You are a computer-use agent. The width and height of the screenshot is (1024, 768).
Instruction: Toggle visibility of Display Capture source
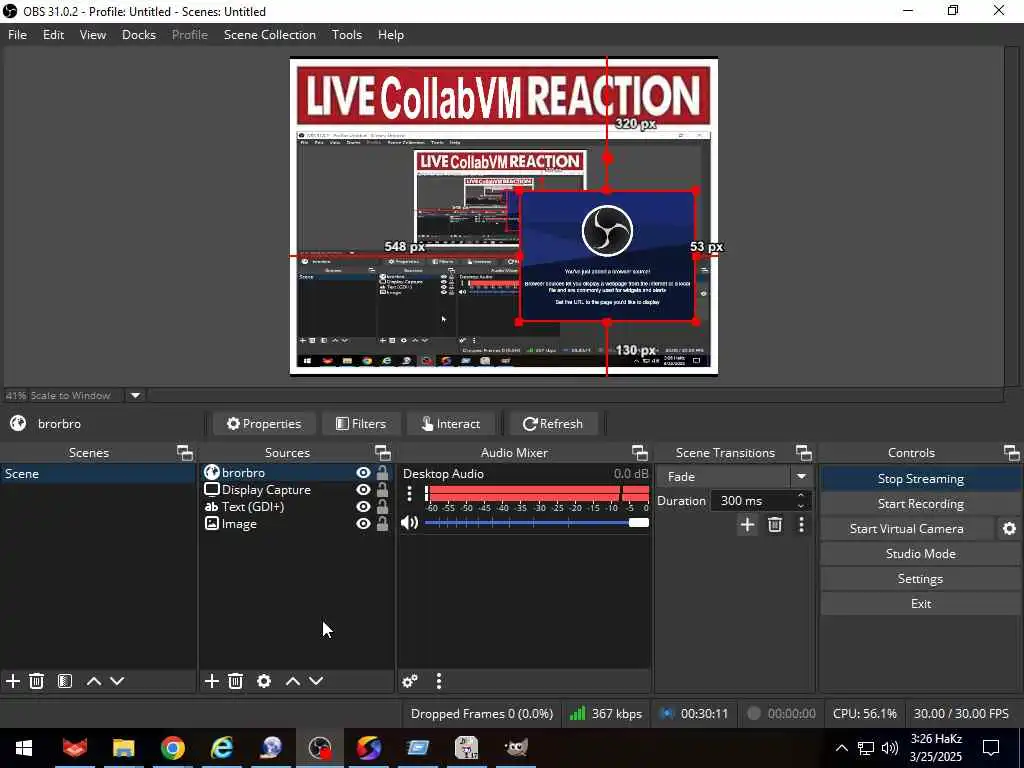[363, 489]
